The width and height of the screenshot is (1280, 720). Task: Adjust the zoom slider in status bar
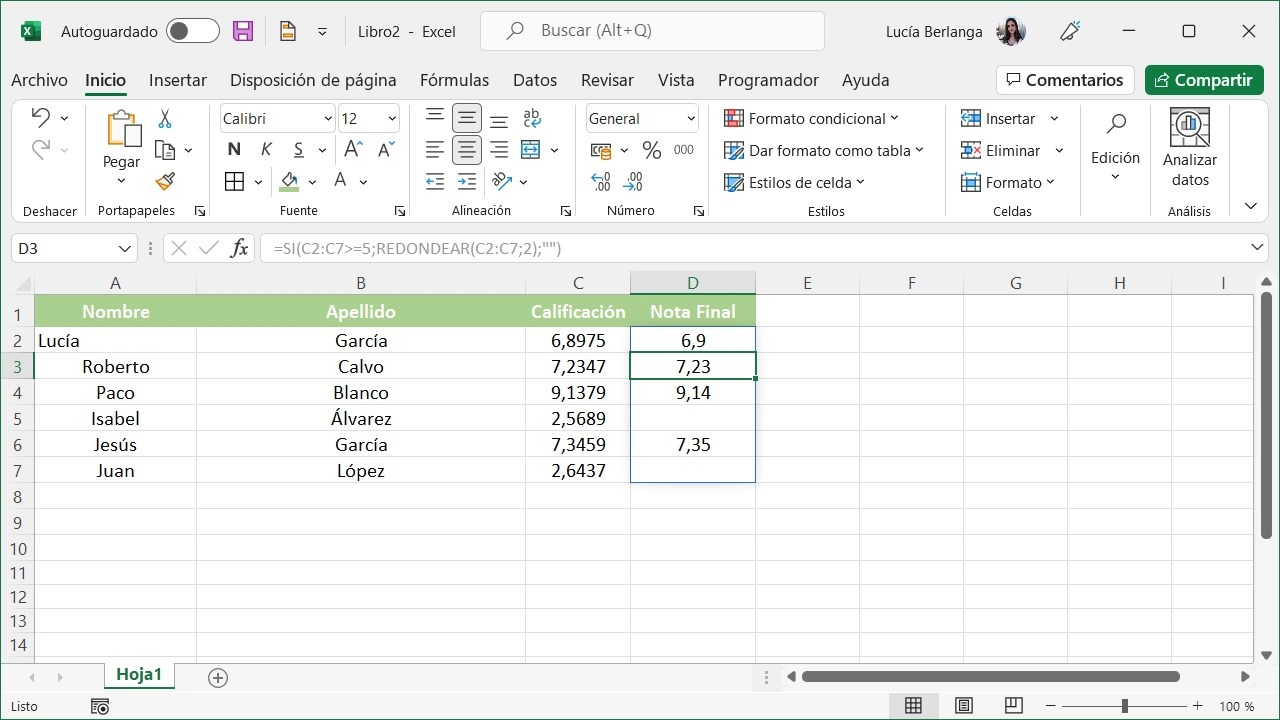pos(1124,705)
